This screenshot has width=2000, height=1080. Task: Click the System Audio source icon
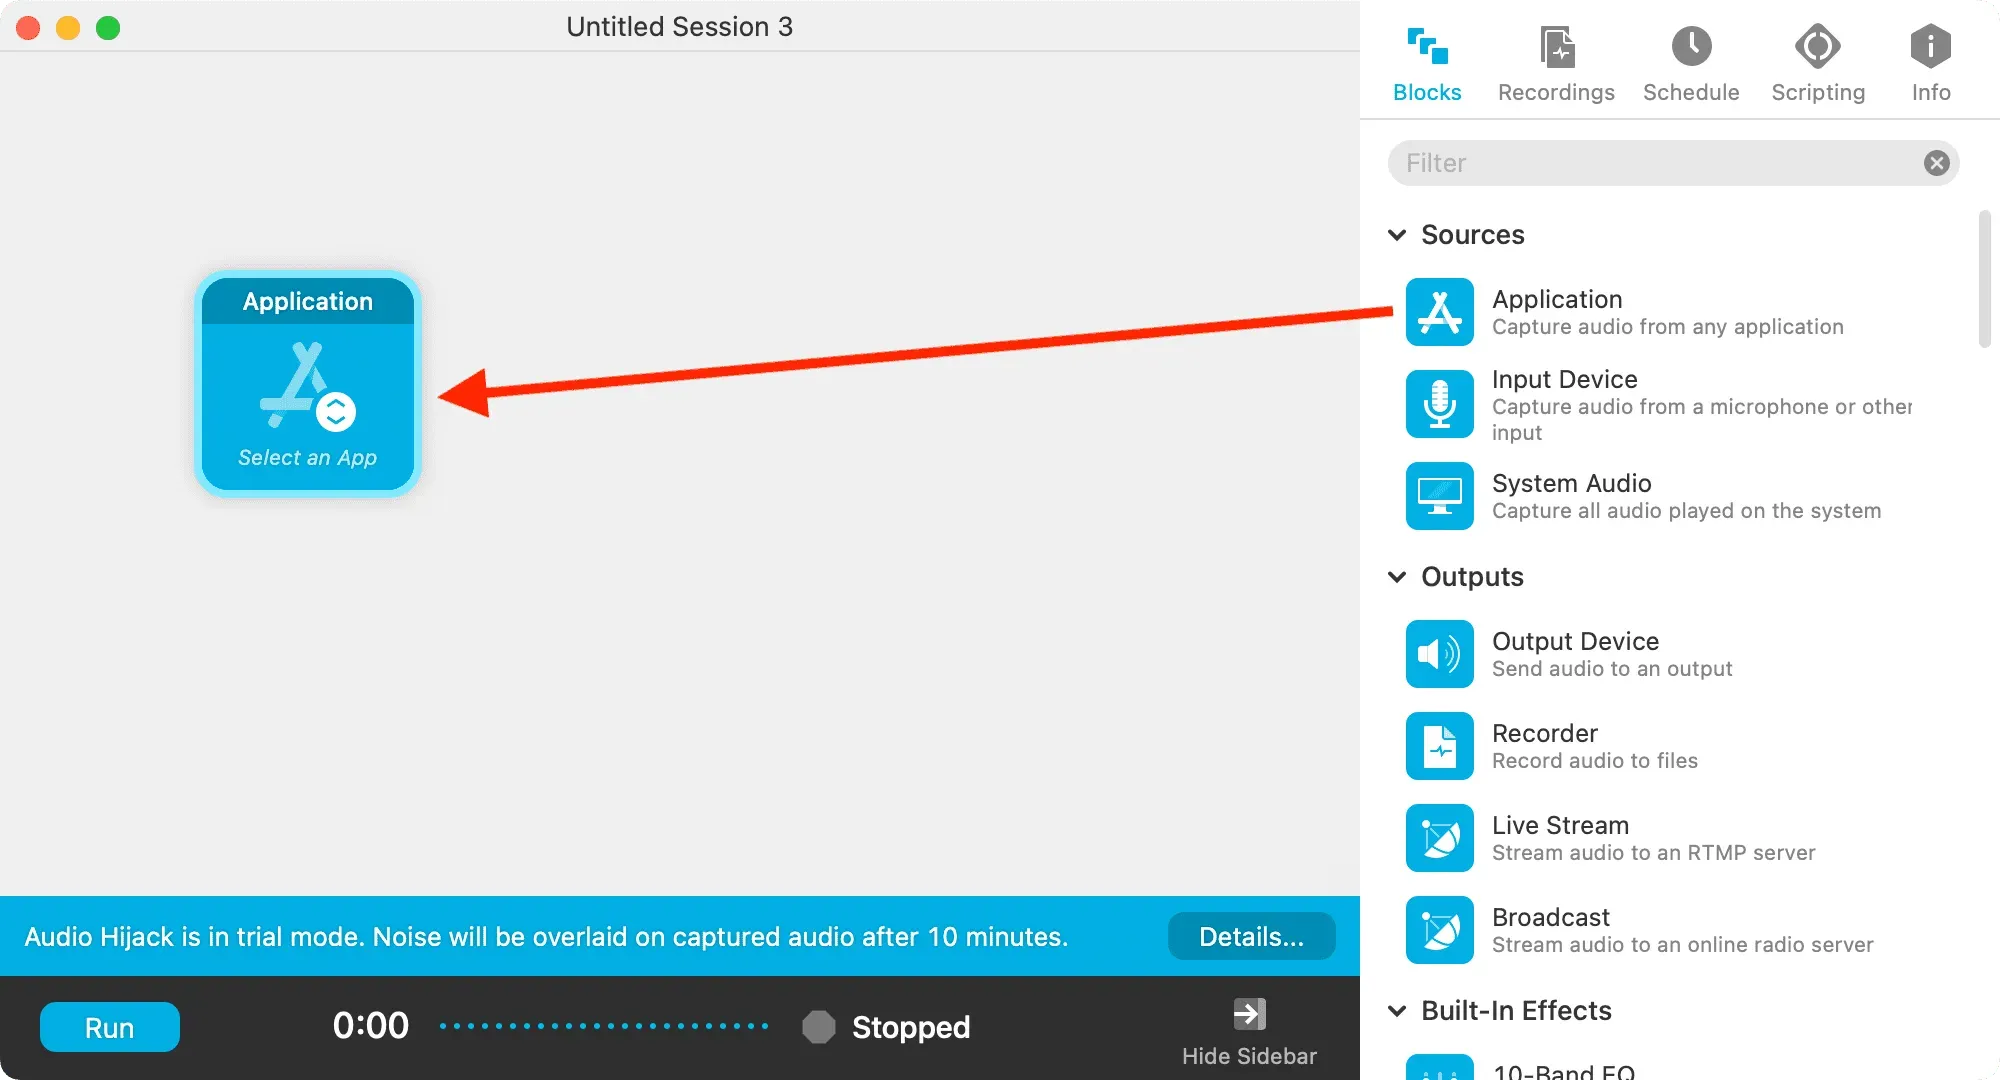(x=1440, y=495)
